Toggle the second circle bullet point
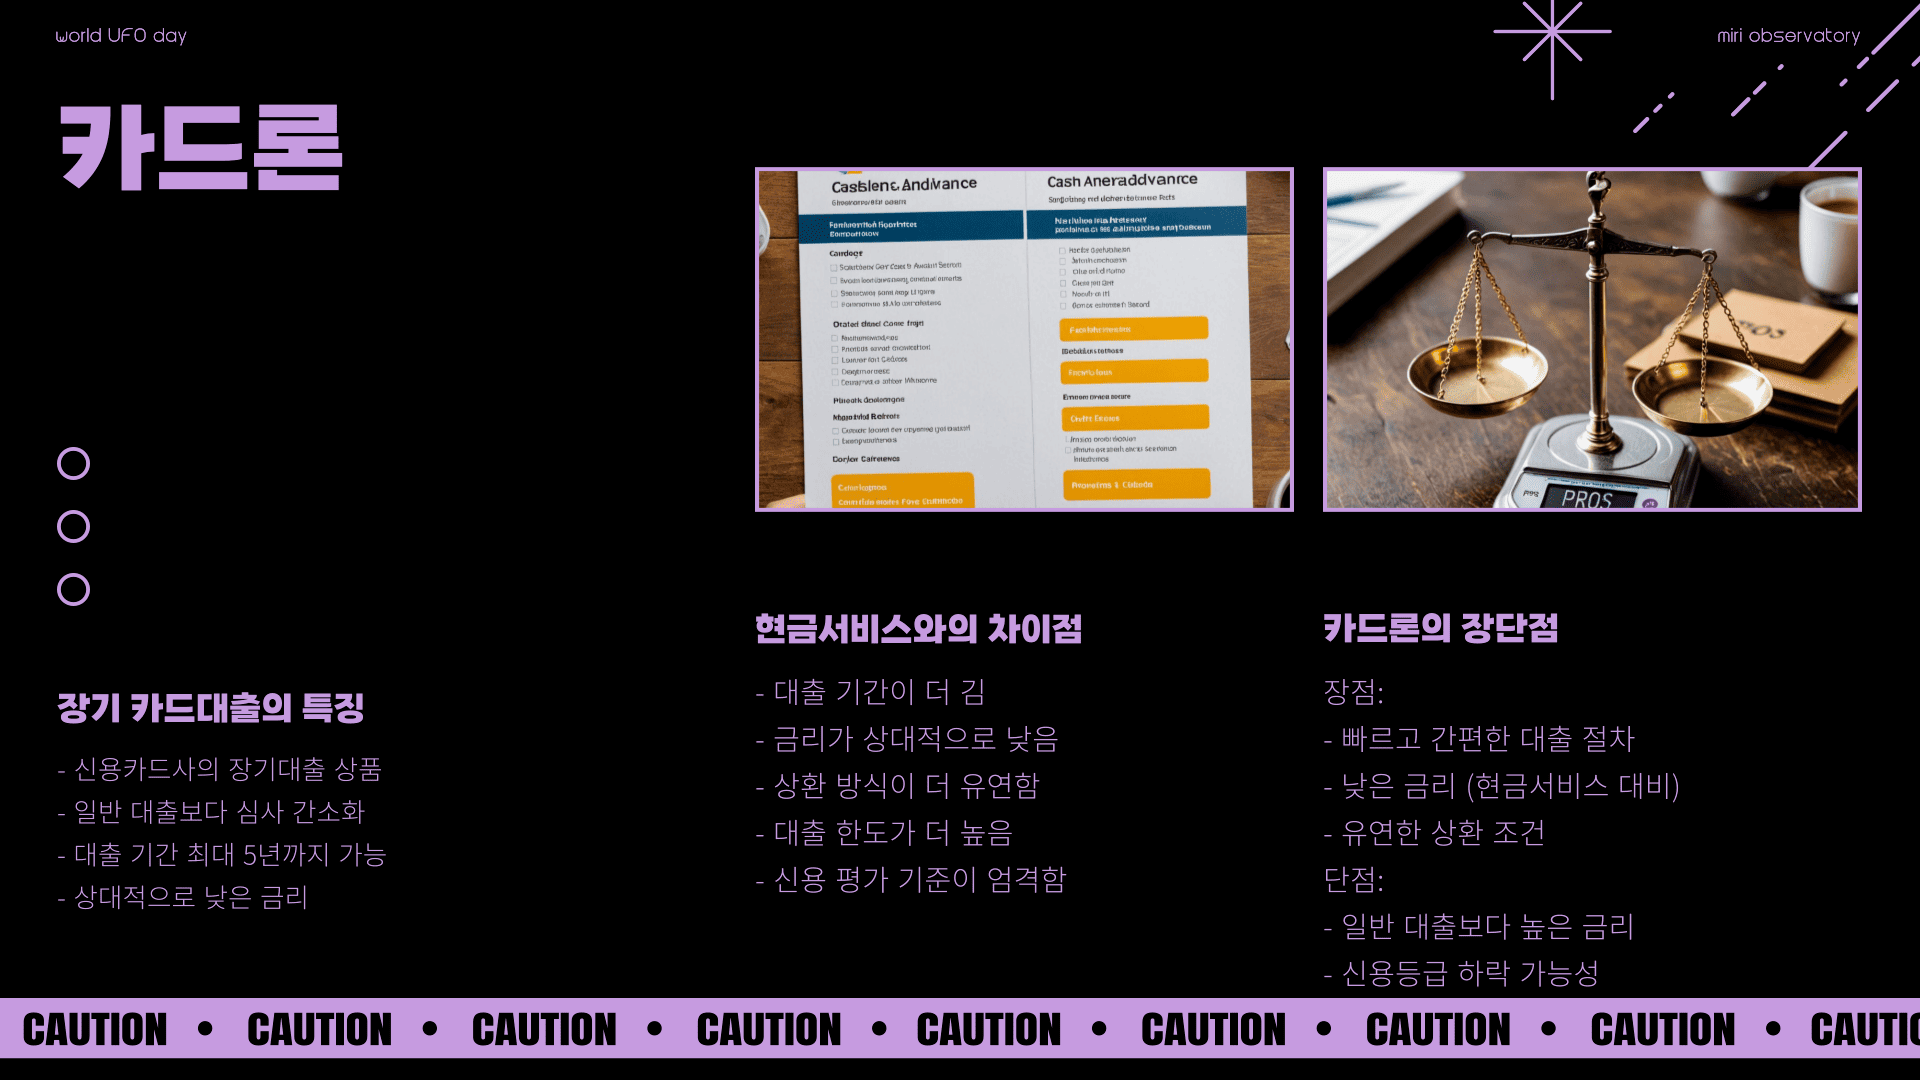 [x=73, y=526]
